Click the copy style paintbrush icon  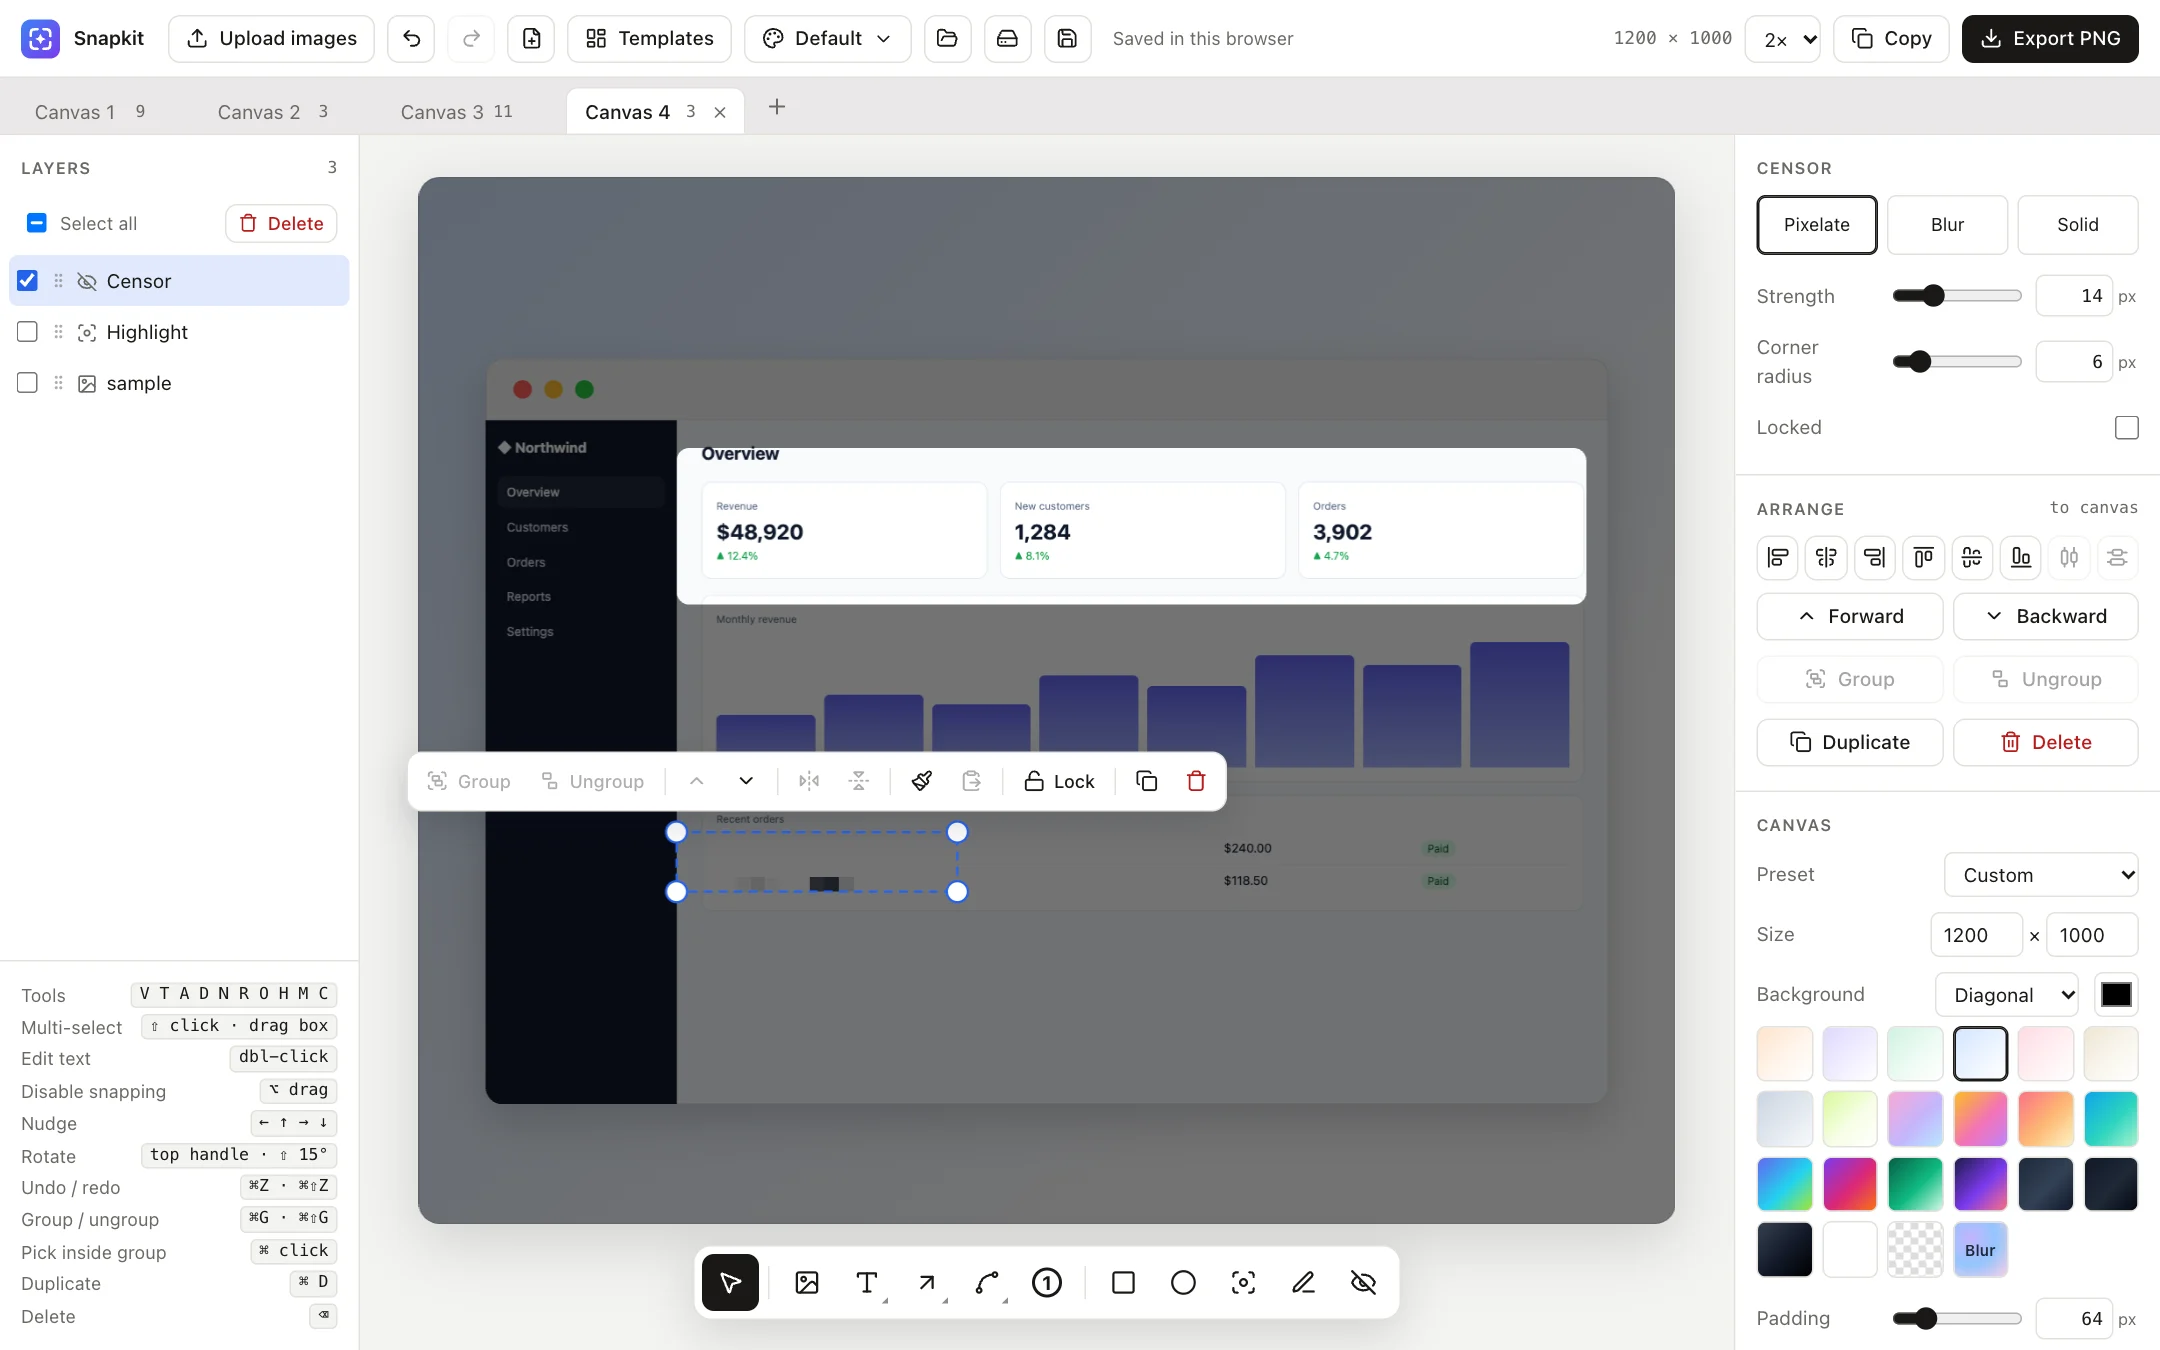[922, 781]
